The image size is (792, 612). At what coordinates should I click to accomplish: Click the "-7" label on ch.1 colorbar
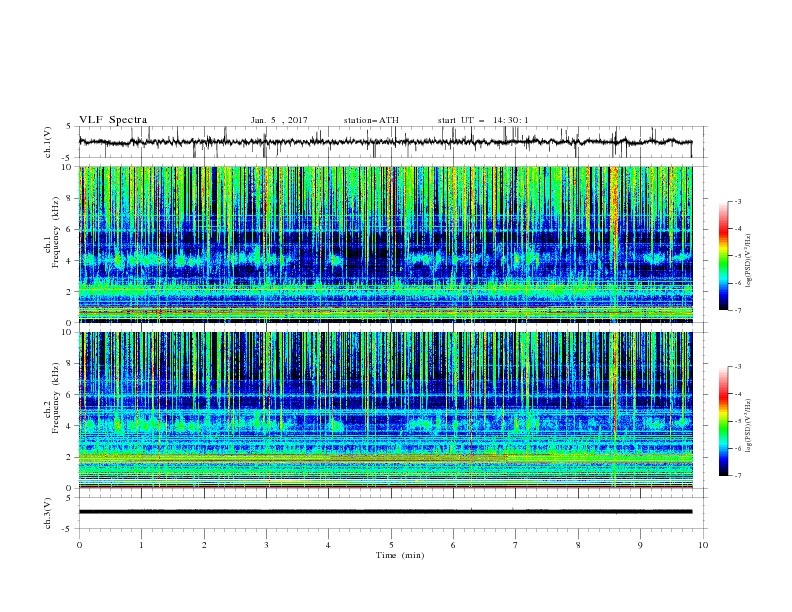[738, 310]
